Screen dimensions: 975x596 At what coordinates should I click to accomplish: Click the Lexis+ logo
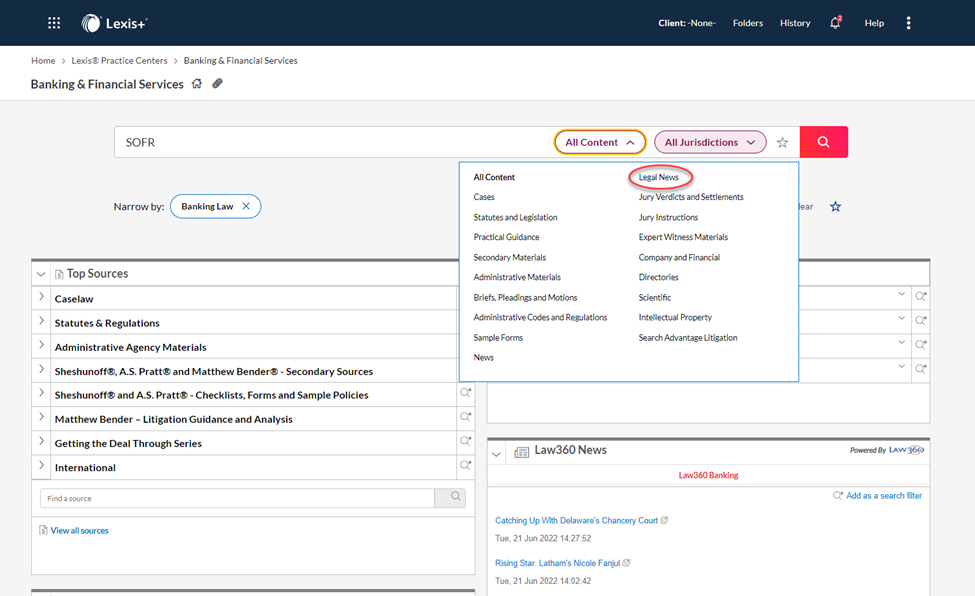click(114, 23)
